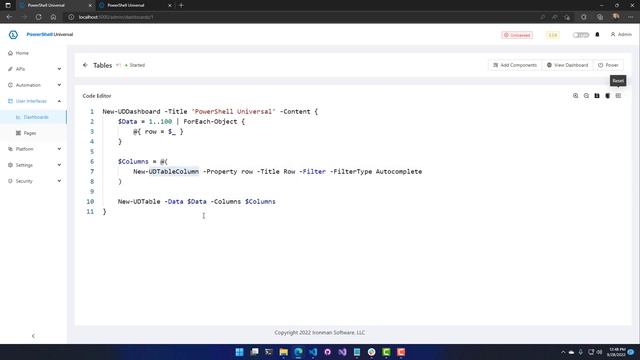The image size is (640, 360).
Task: Click the Reset icon in editor toolbar
Action: [618, 96]
